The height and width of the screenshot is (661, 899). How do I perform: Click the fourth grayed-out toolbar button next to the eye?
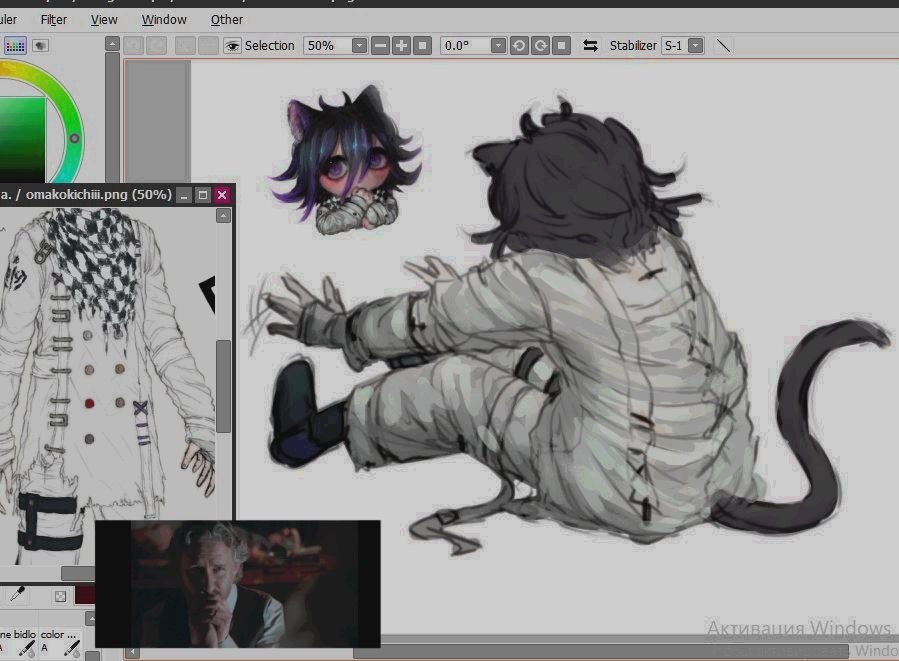click(x=208, y=46)
